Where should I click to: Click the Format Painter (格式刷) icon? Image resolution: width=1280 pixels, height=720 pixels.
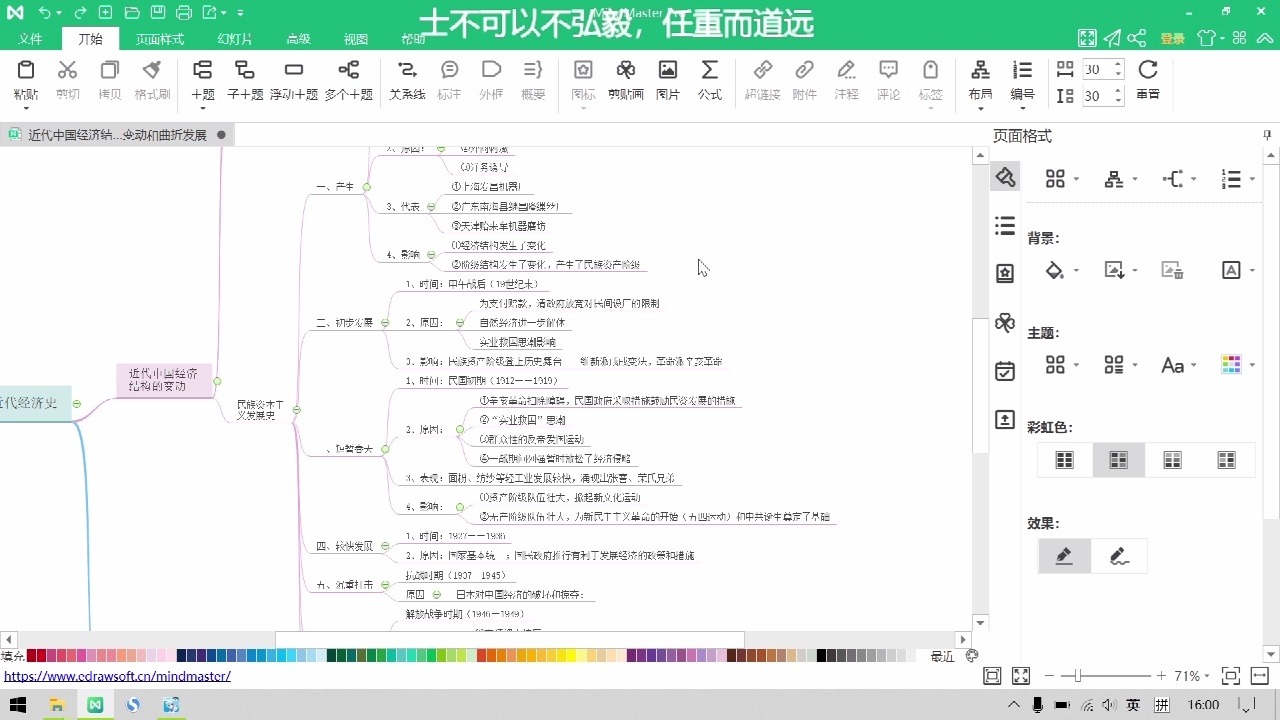click(152, 70)
